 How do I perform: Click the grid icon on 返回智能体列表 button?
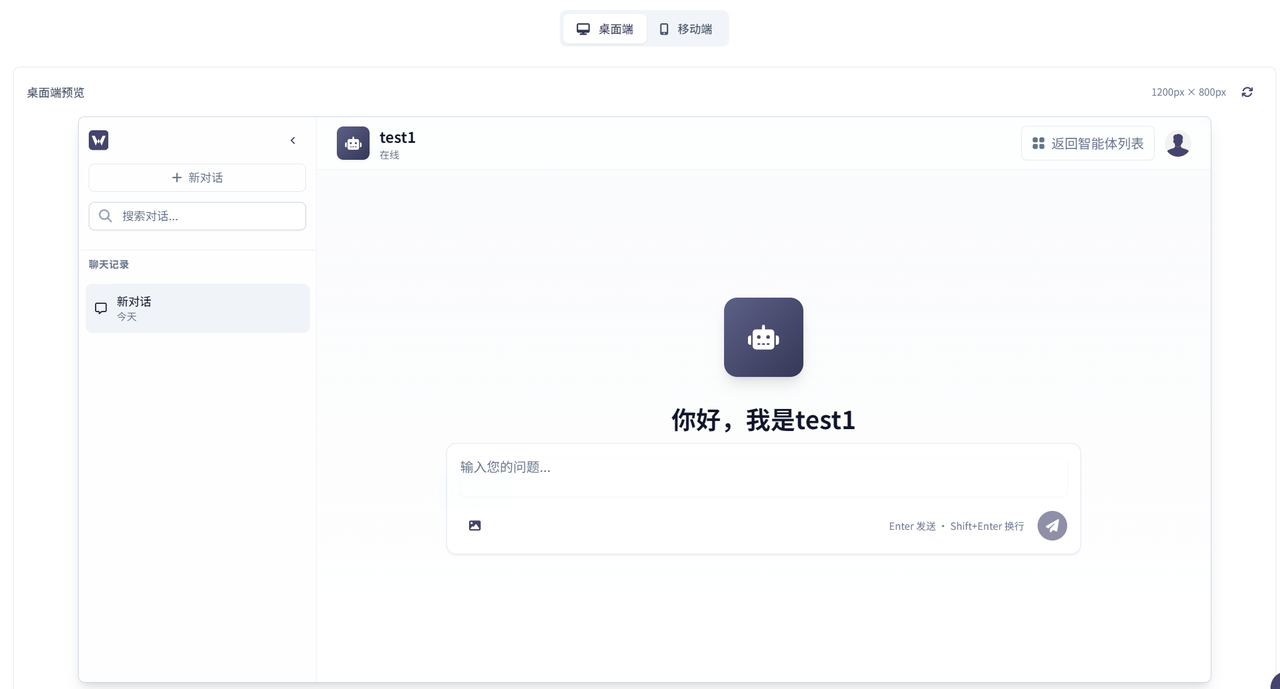[1037, 143]
